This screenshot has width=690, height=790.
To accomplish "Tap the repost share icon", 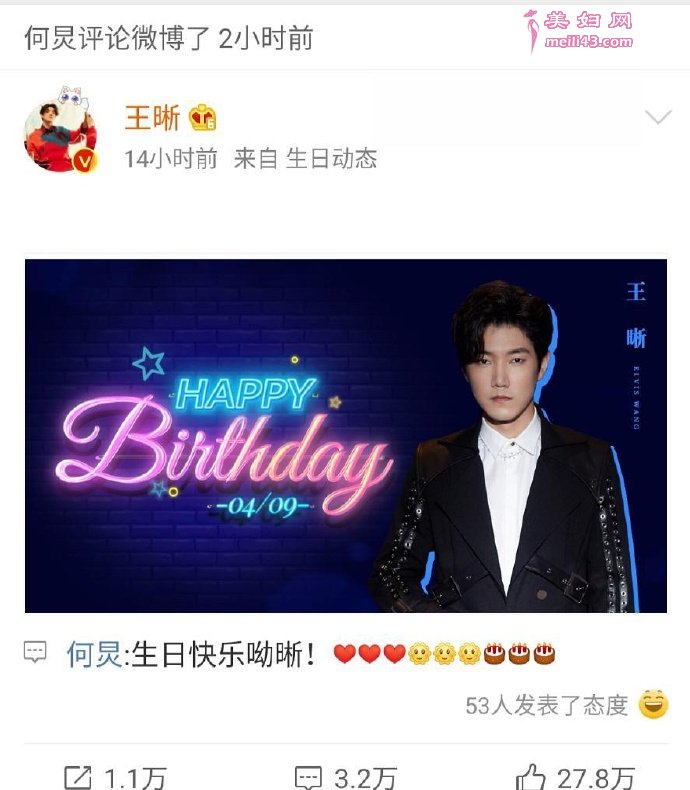I will click(78, 777).
